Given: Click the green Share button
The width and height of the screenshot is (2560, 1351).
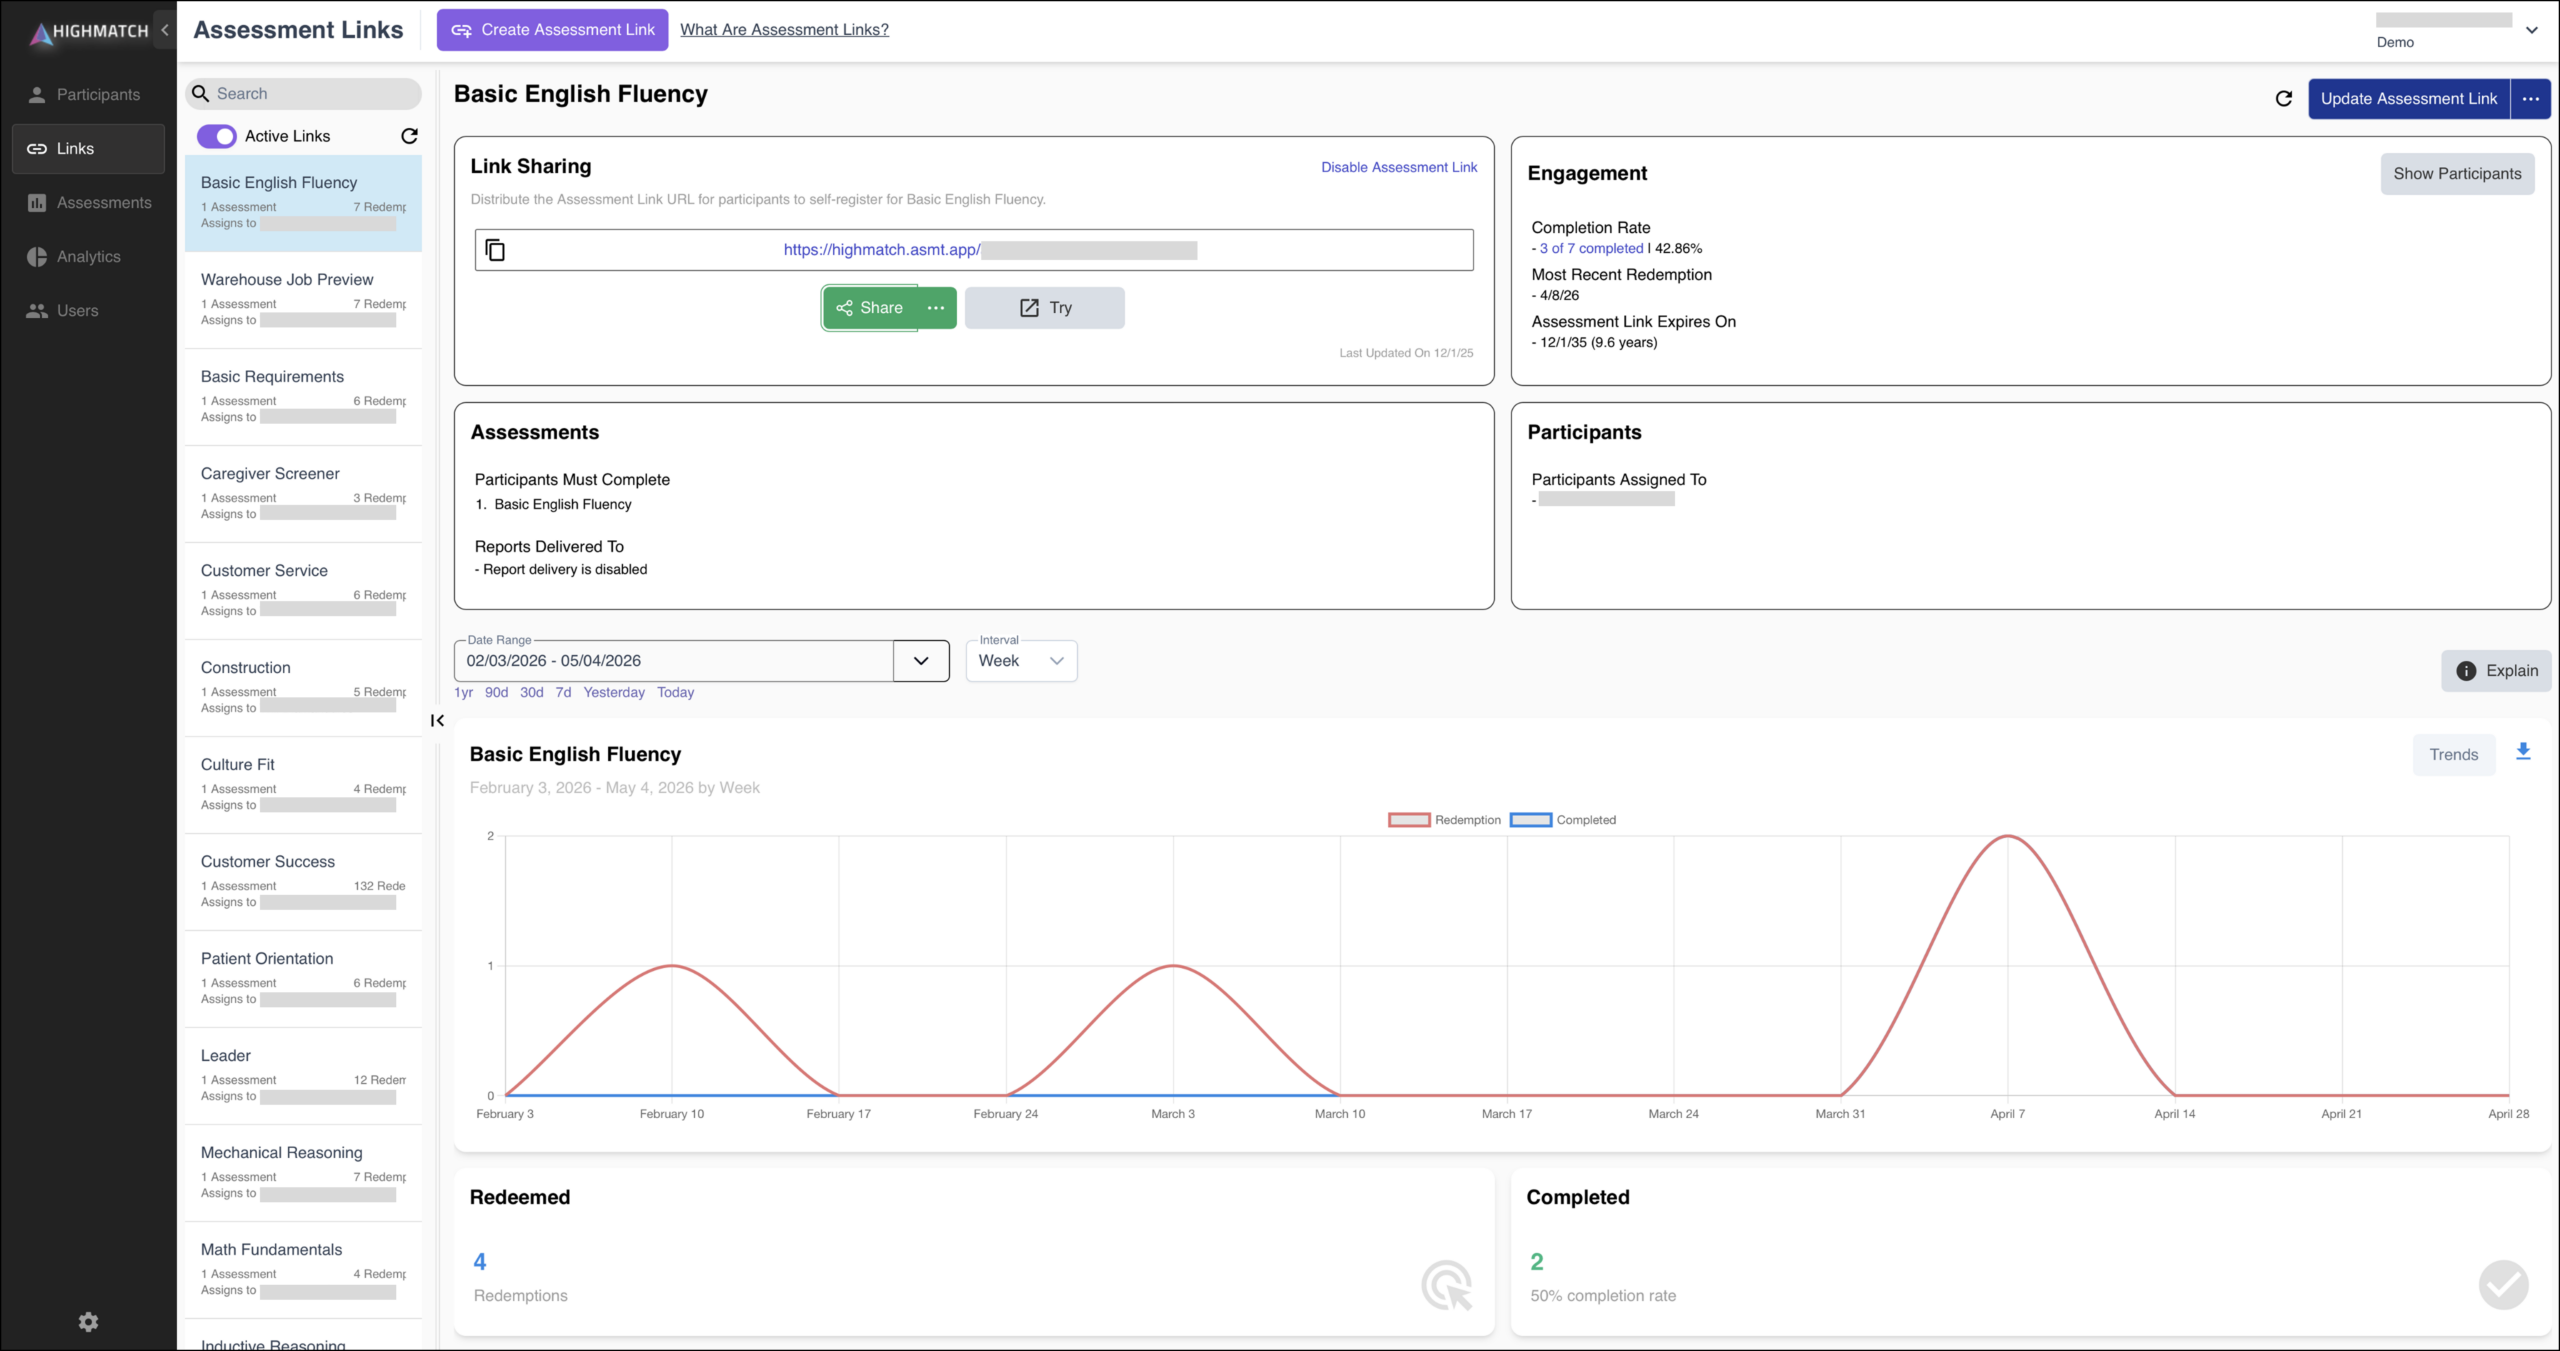Looking at the screenshot, I should (x=870, y=308).
